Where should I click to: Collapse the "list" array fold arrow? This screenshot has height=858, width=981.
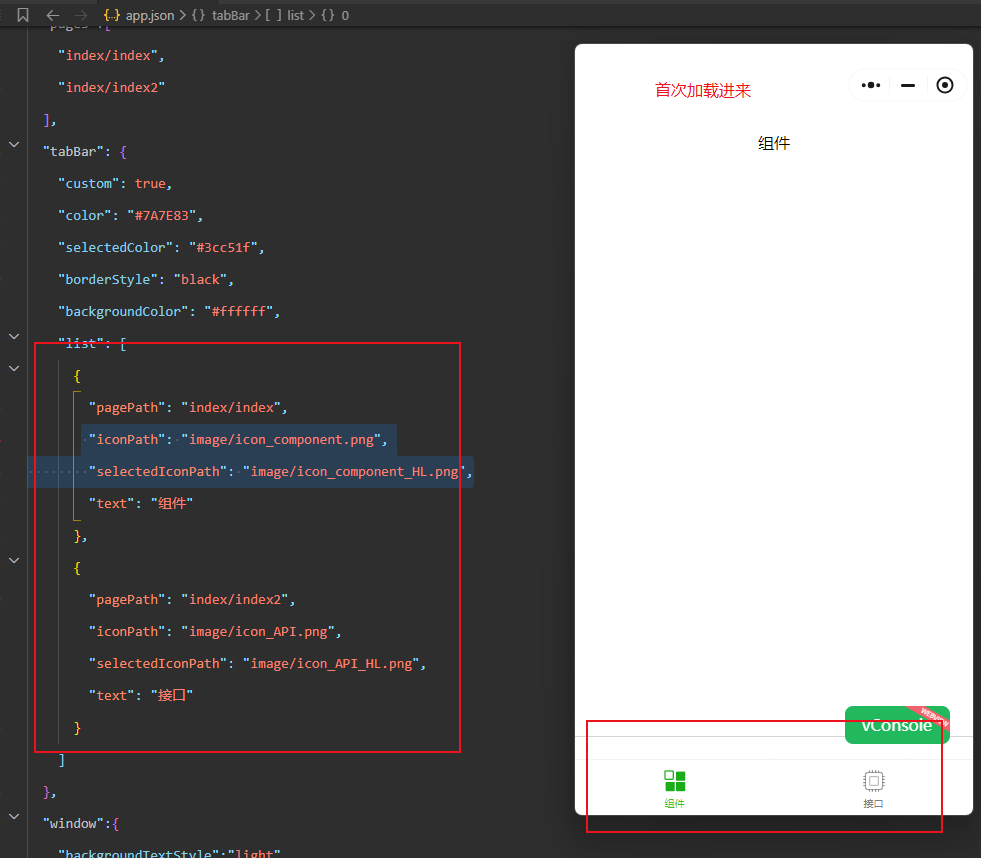14,337
